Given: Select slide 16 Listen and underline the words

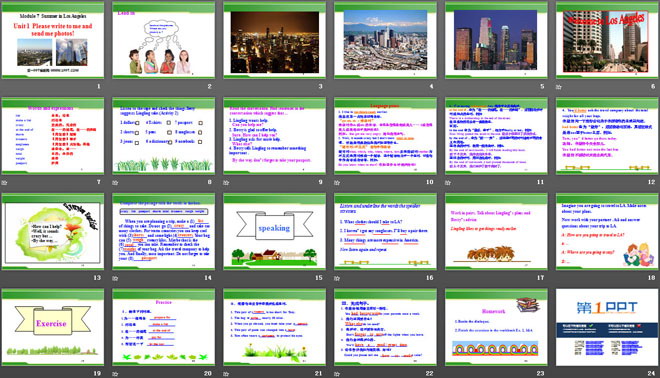Looking at the screenshot, I should tap(385, 232).
